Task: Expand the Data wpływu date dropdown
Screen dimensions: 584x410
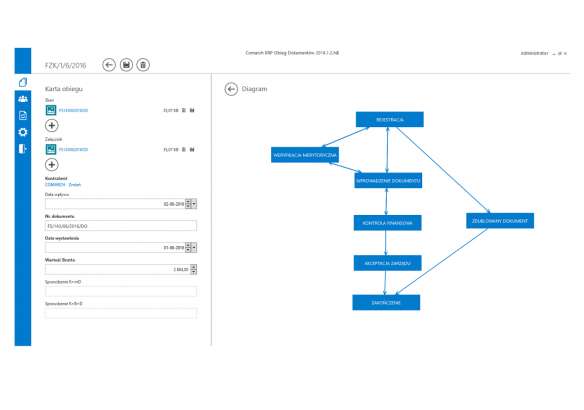Action: pos(194,204)
